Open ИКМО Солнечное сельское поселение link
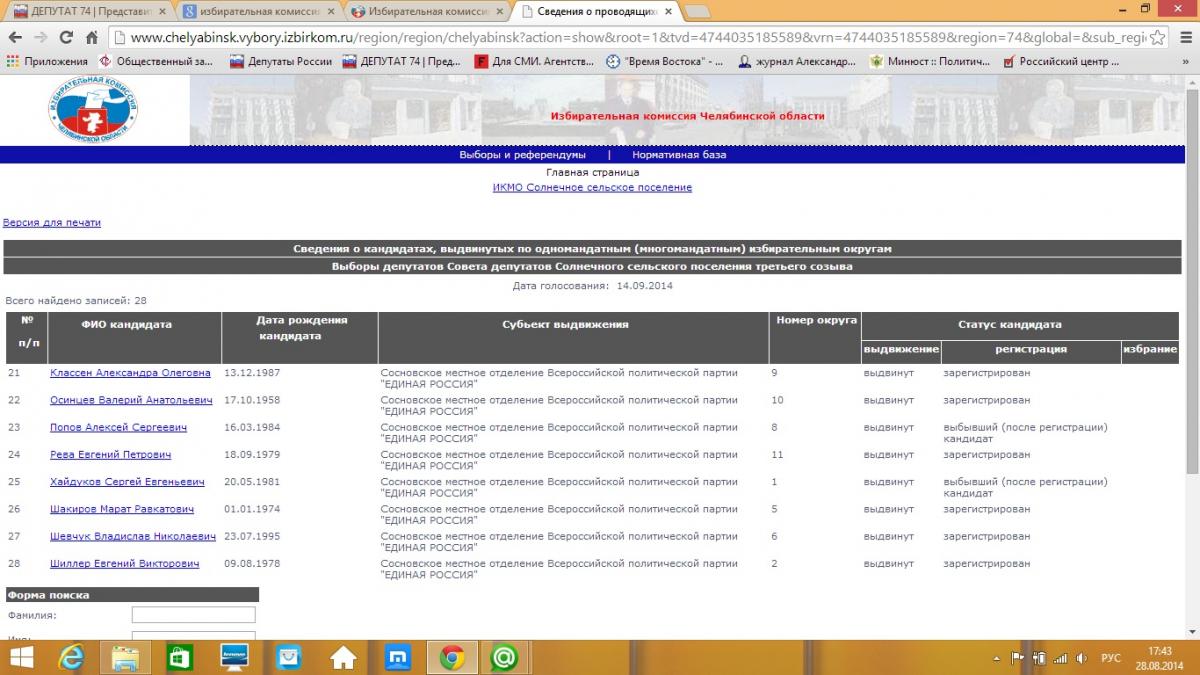Image resolution: width=1200 pixels, height=675 pixels. tap(592, 187)
